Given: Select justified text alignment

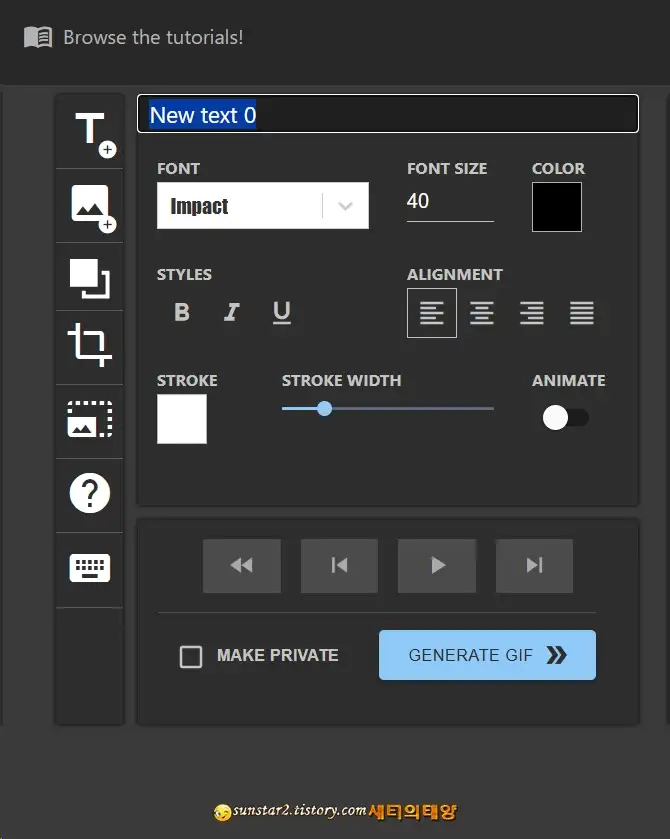Looking at the screenshot, I should click(x=582, y=313).
